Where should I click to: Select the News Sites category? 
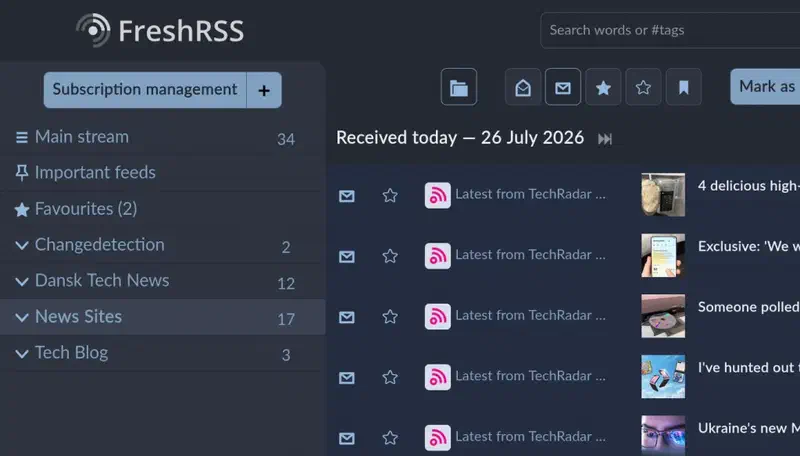pyautogui.click(x=78, y=317)
